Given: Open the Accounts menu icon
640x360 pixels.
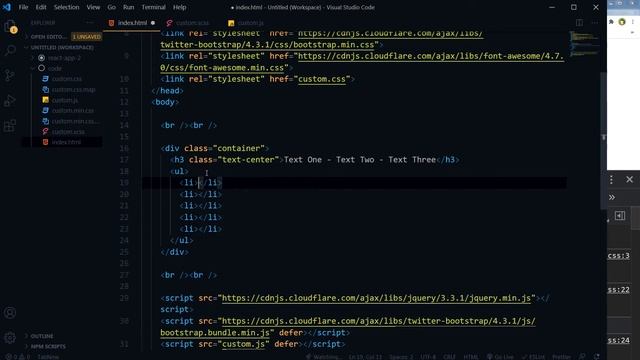Looking at the screenshot, I should point(10,313).
